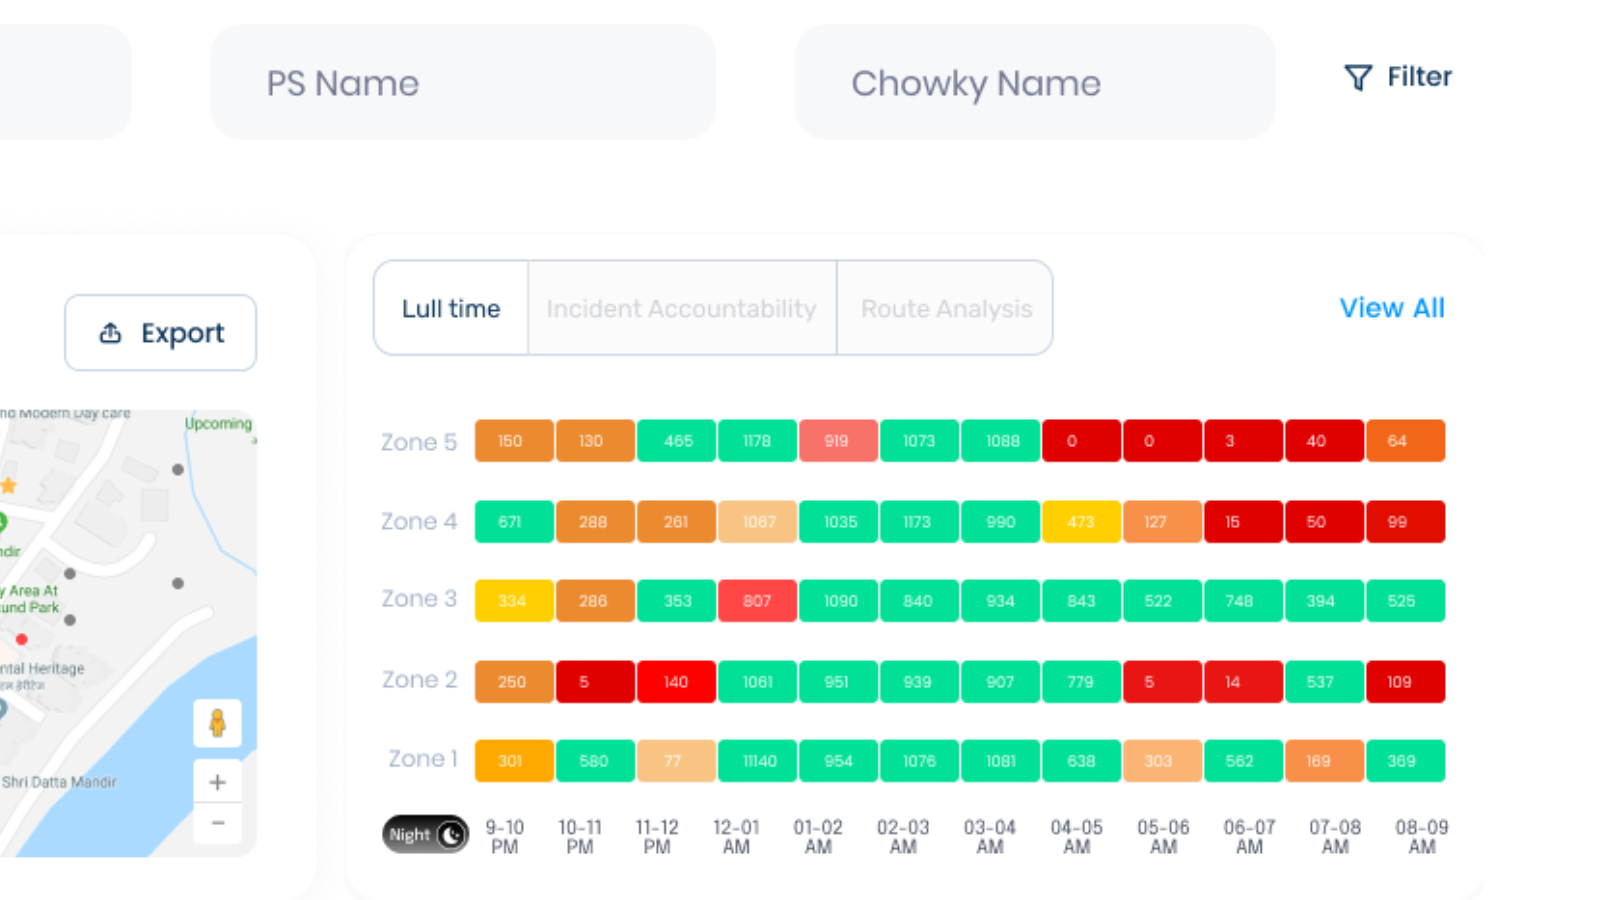The width and height of the screenshot is (1600, 900).
Task: Open the Chowky Name dropdown
Action: tap(1034, 83)
